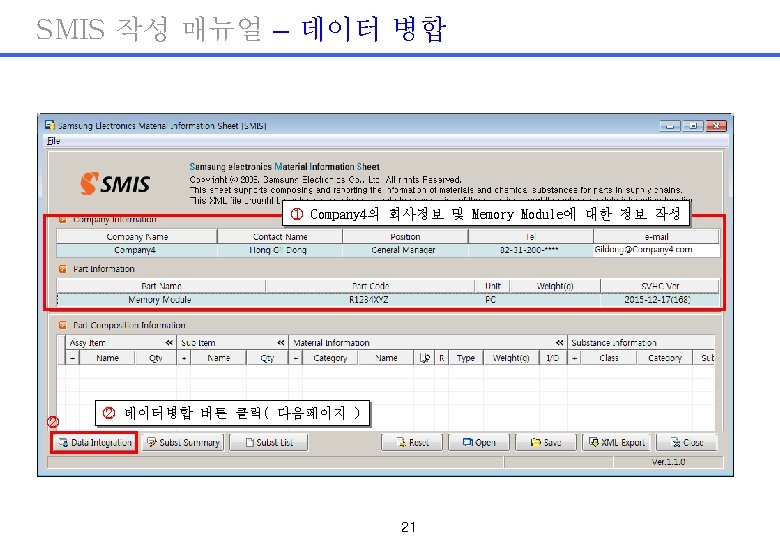Click the Part Composition Information section icon

click(62, 325)
